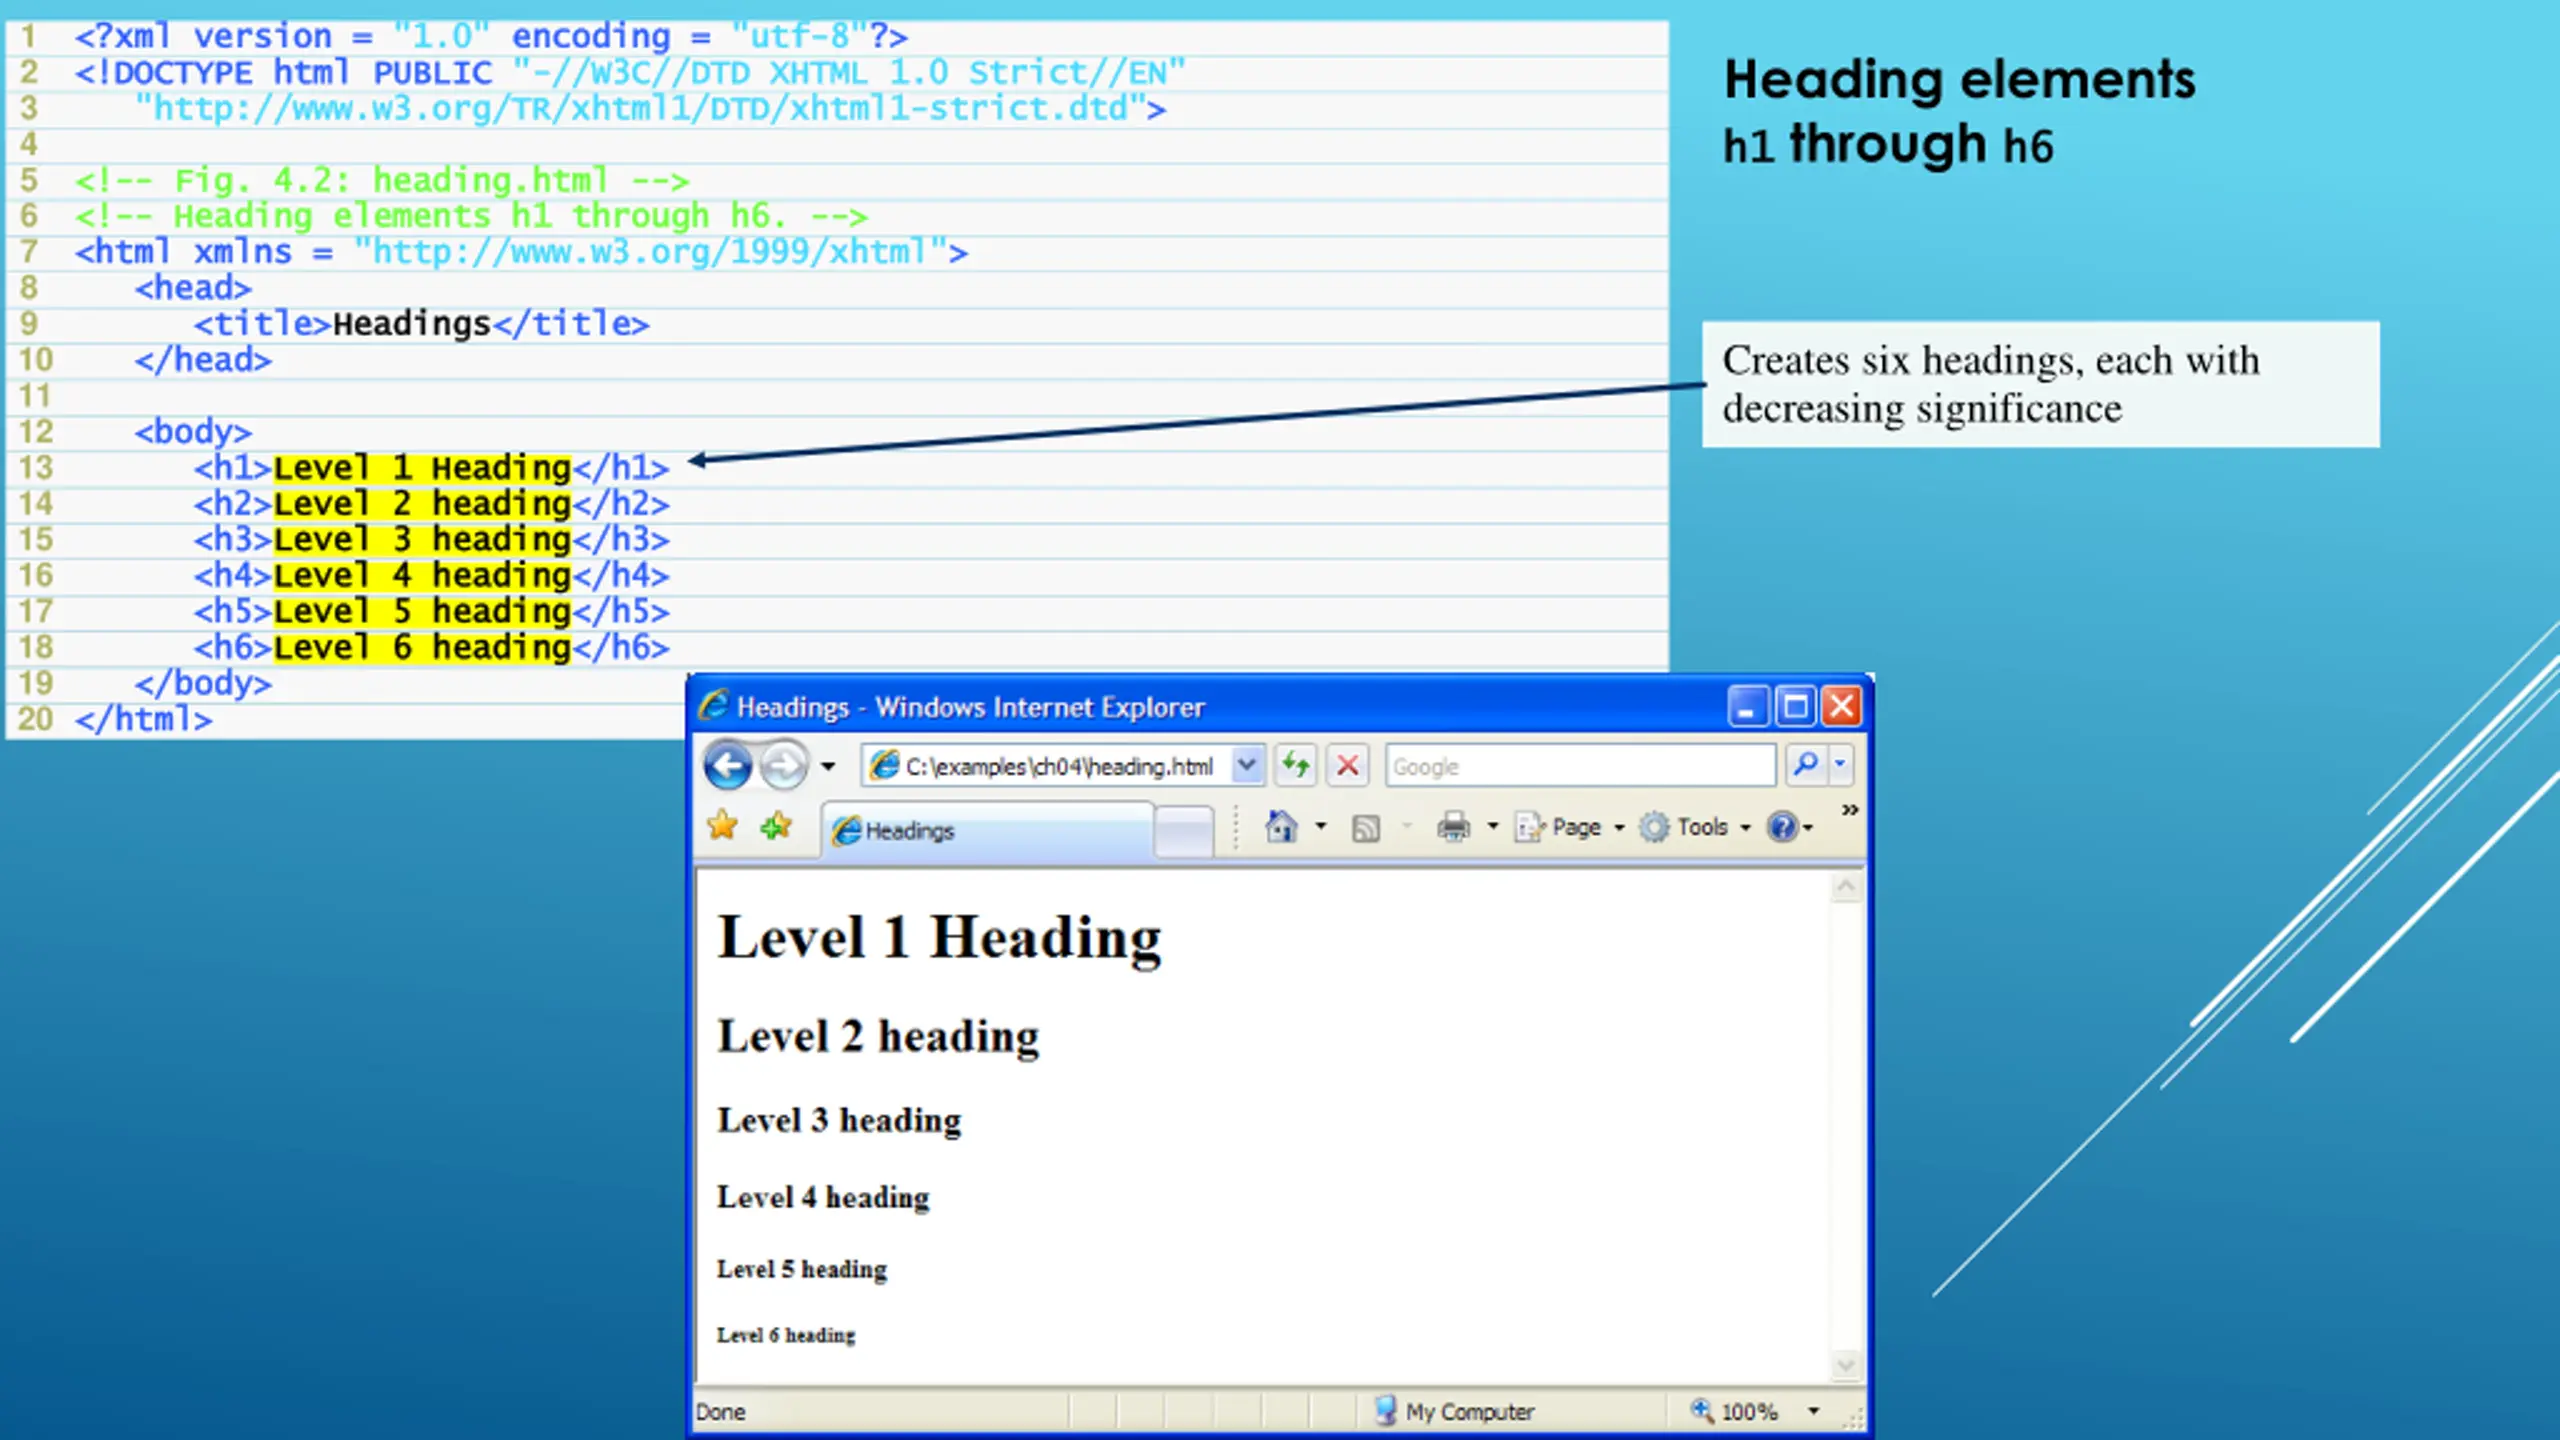
Task: Expand the zoom level dropdown arrow
Action: click(x=1814, y=1411)
